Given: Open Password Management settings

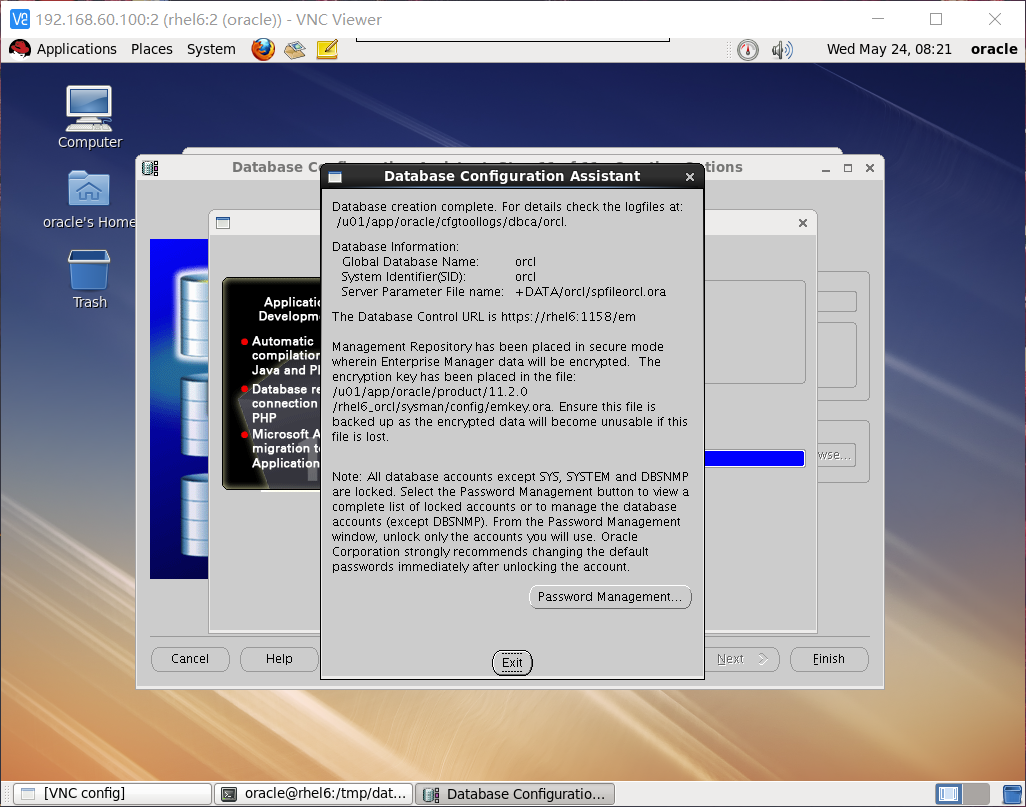Looking at the screenshot, I should coord(610,596).
